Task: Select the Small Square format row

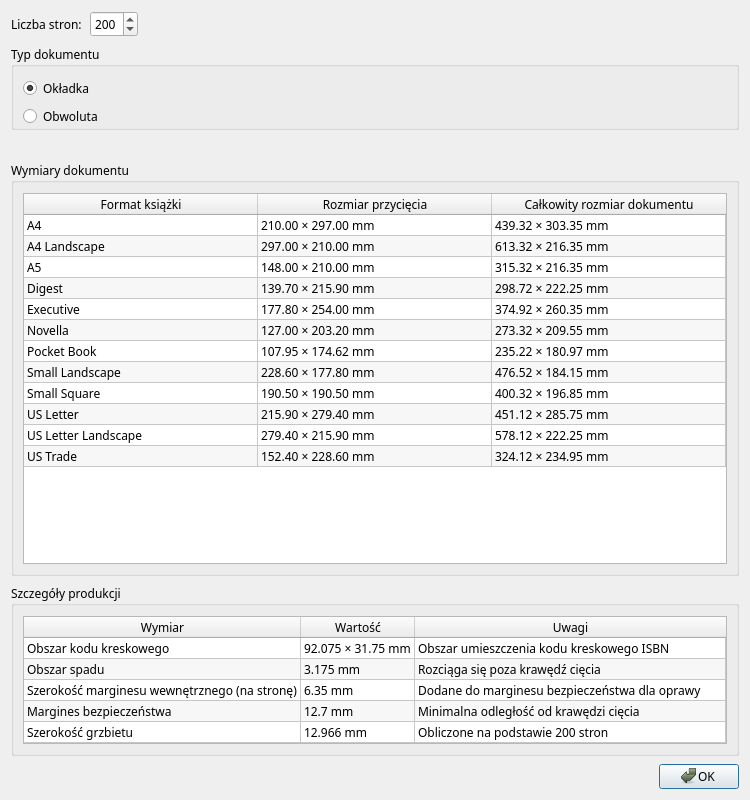Action: tap(140, 393)
